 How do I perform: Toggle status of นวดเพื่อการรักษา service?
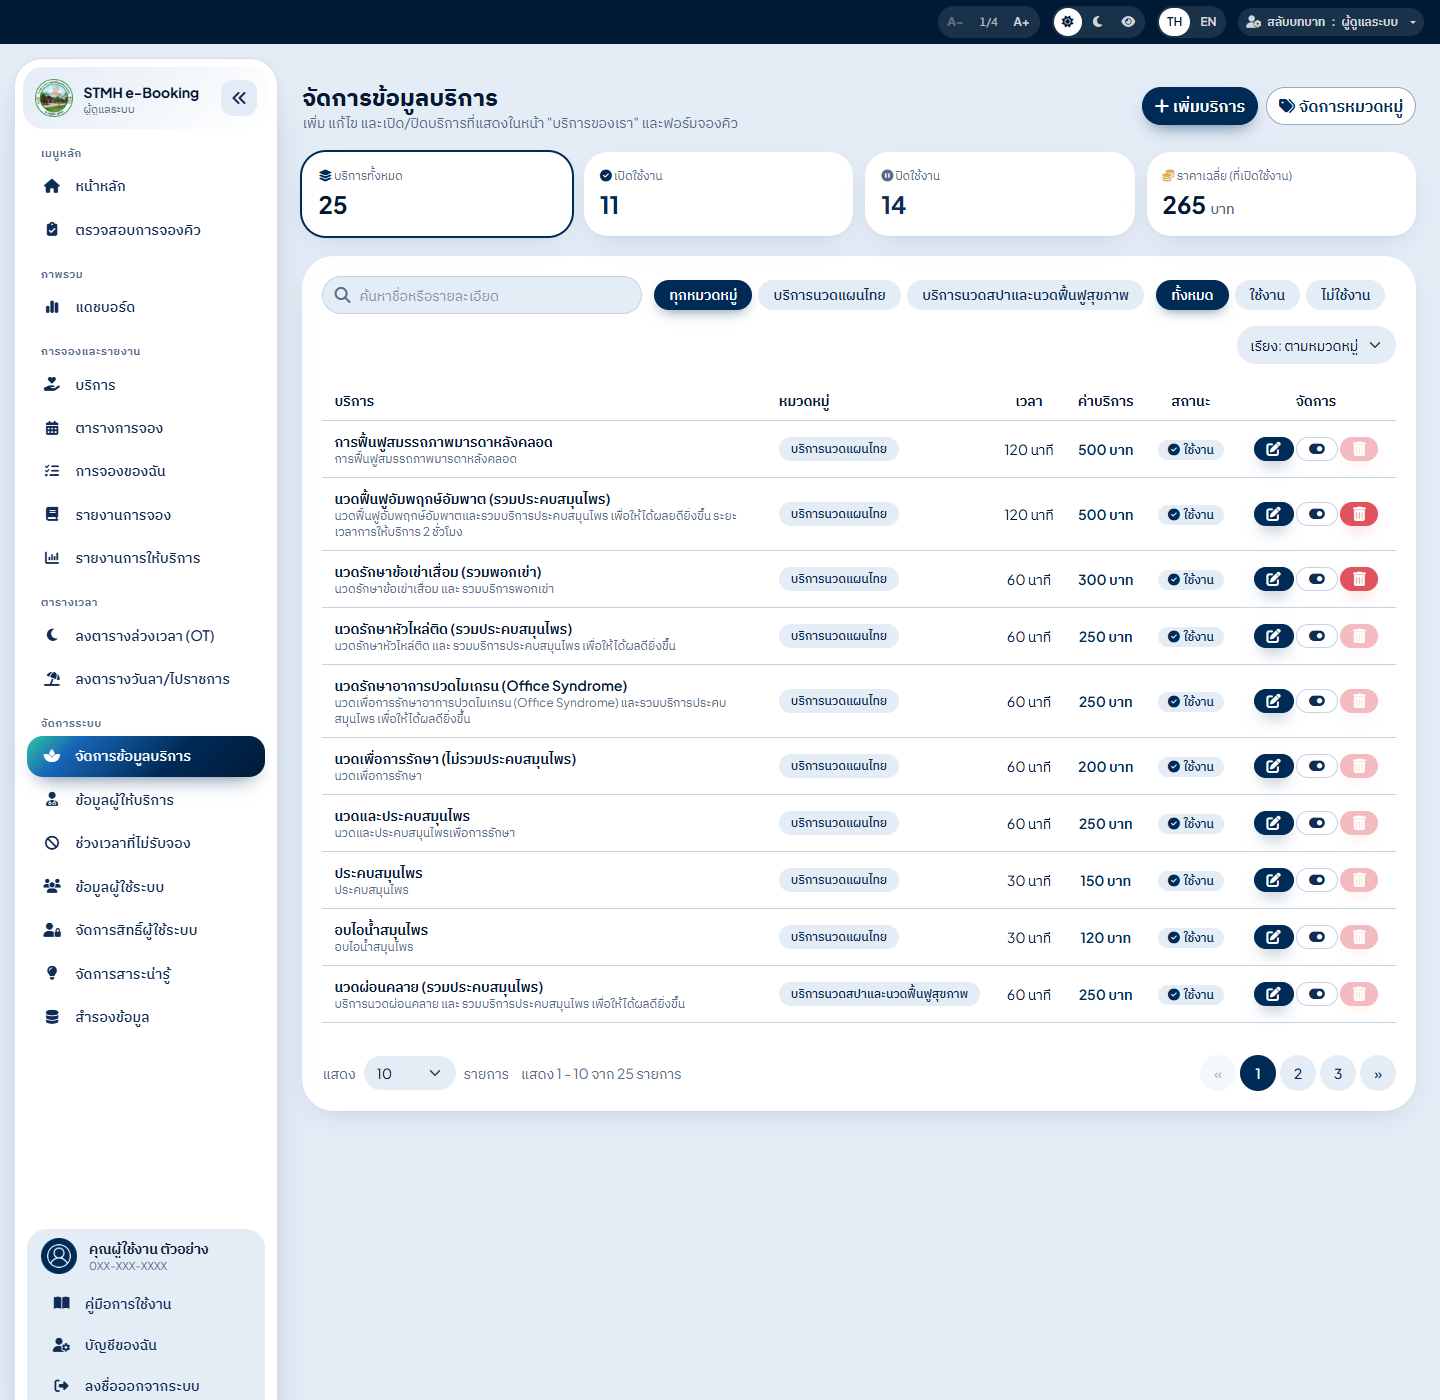(x=1317, y=766)
